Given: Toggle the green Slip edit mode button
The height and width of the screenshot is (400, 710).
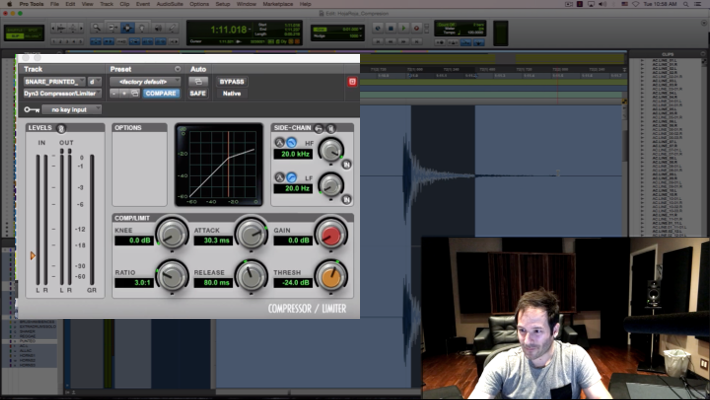Looking at the screenshot, I should pos(14,36).
